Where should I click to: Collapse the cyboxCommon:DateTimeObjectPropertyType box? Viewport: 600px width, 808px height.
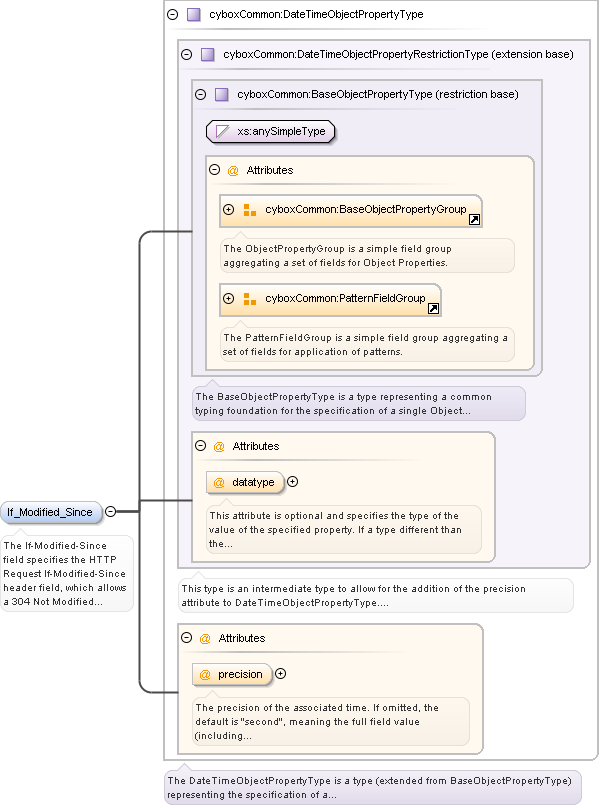pyautogui.click(x=173, y=15)
